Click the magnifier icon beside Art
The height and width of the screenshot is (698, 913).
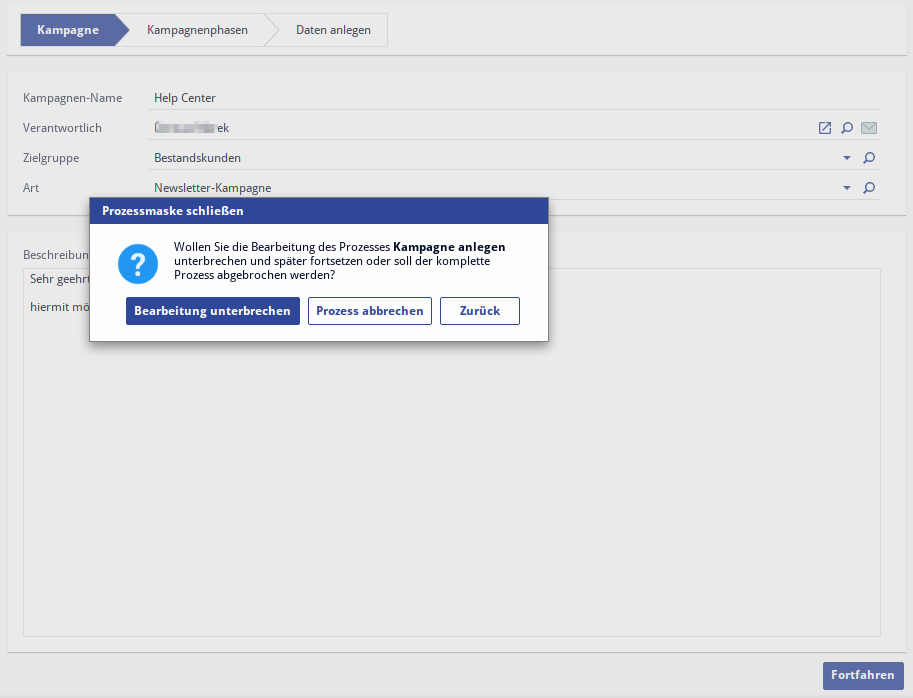(x=869, y=188)
